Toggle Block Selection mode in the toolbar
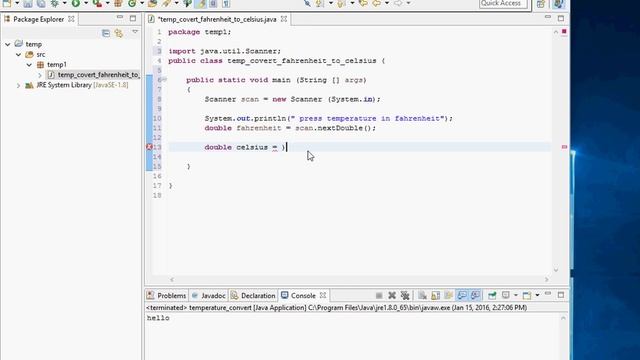The width and height of the screenshot is (640, 360). [213, 4]
